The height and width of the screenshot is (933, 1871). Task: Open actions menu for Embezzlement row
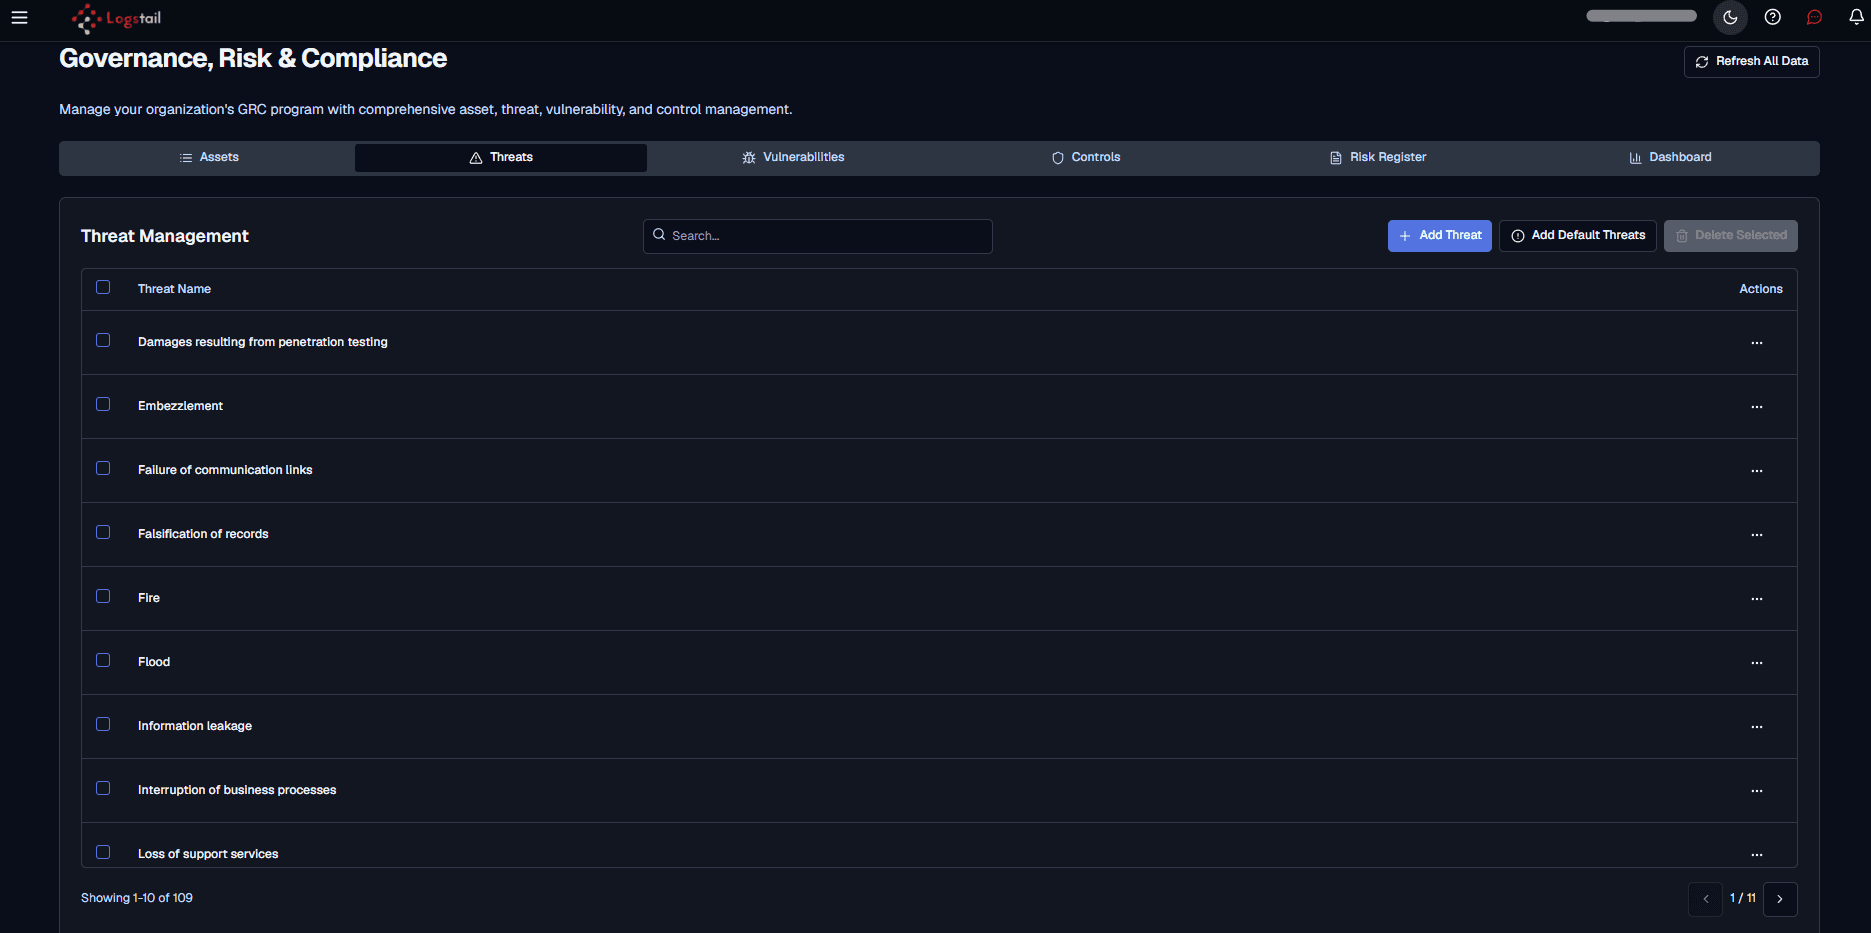click(1757, 407)
